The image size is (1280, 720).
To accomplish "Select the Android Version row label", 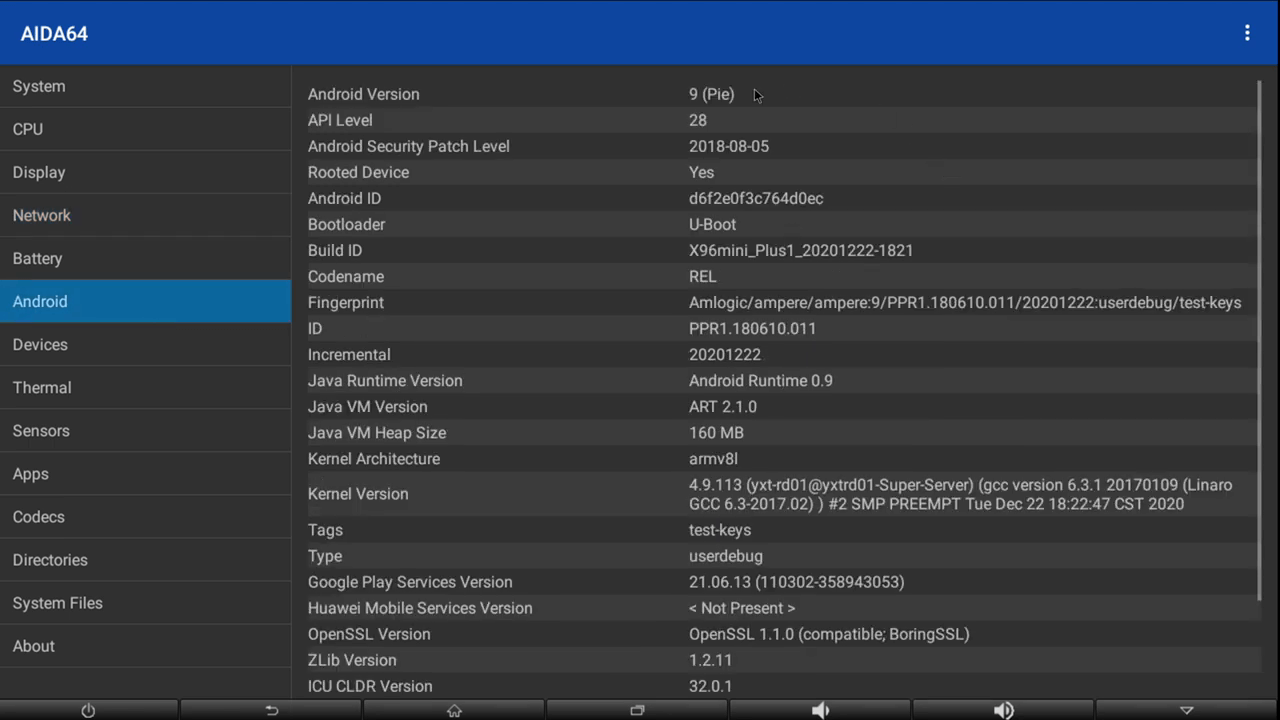I will point(363,94).
